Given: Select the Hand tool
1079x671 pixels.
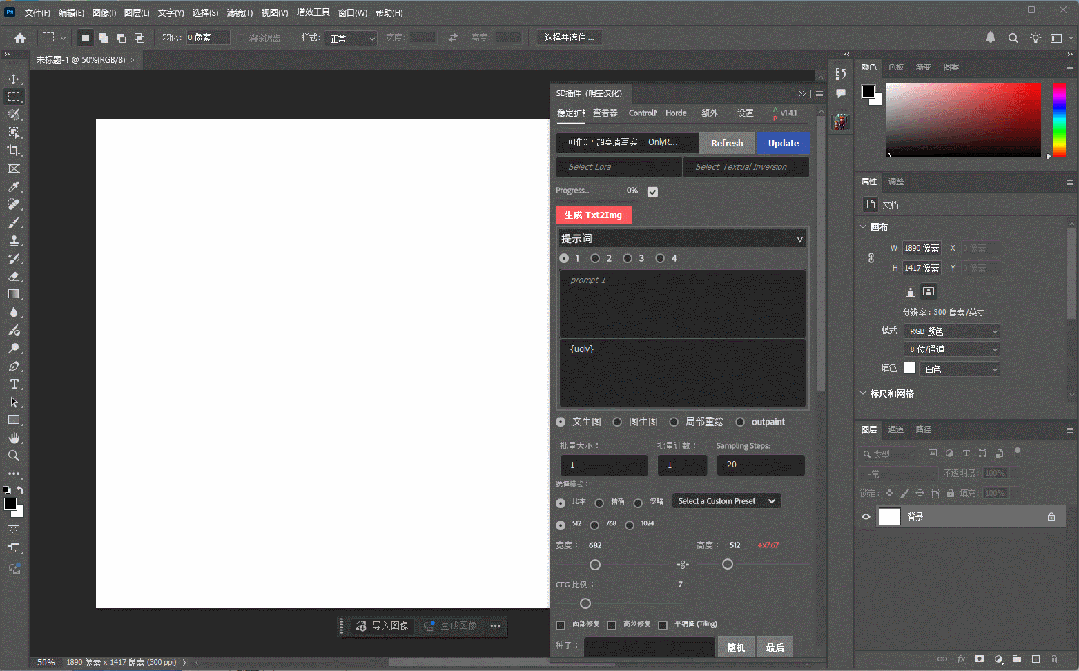Looking at the screenshot, I should (x=14, y=438).
